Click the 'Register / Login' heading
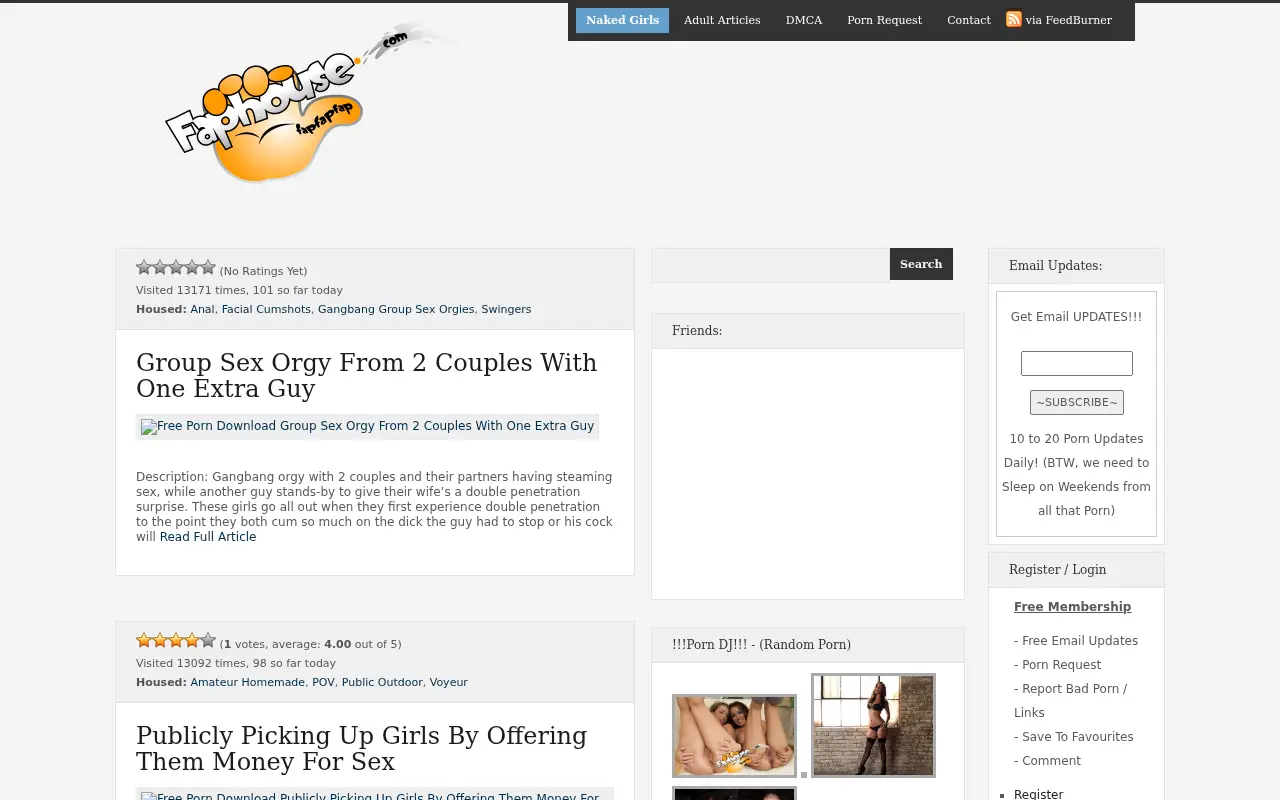Image resolution: width=1280 pixels, height=800 pixels. (x=1057, y=570)
